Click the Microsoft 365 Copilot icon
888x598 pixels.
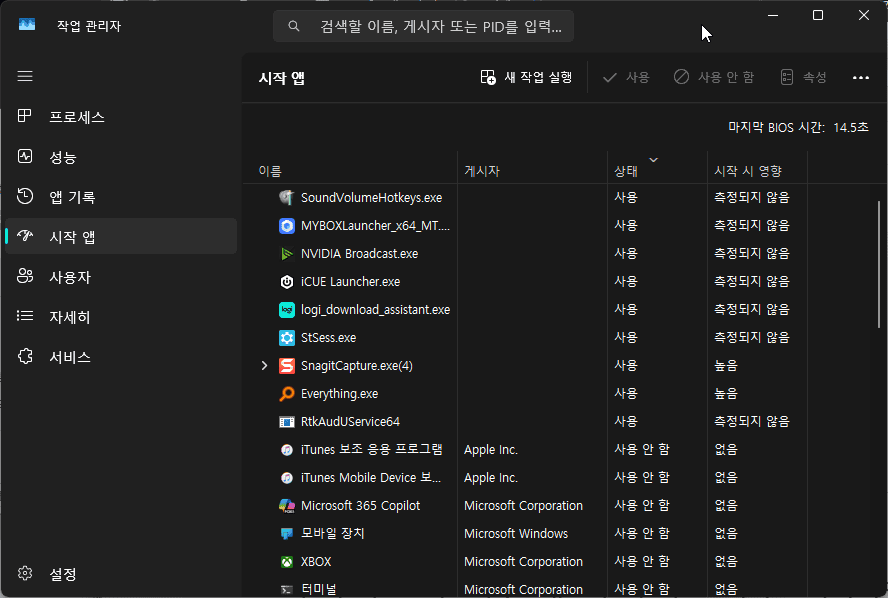point(287,506)
